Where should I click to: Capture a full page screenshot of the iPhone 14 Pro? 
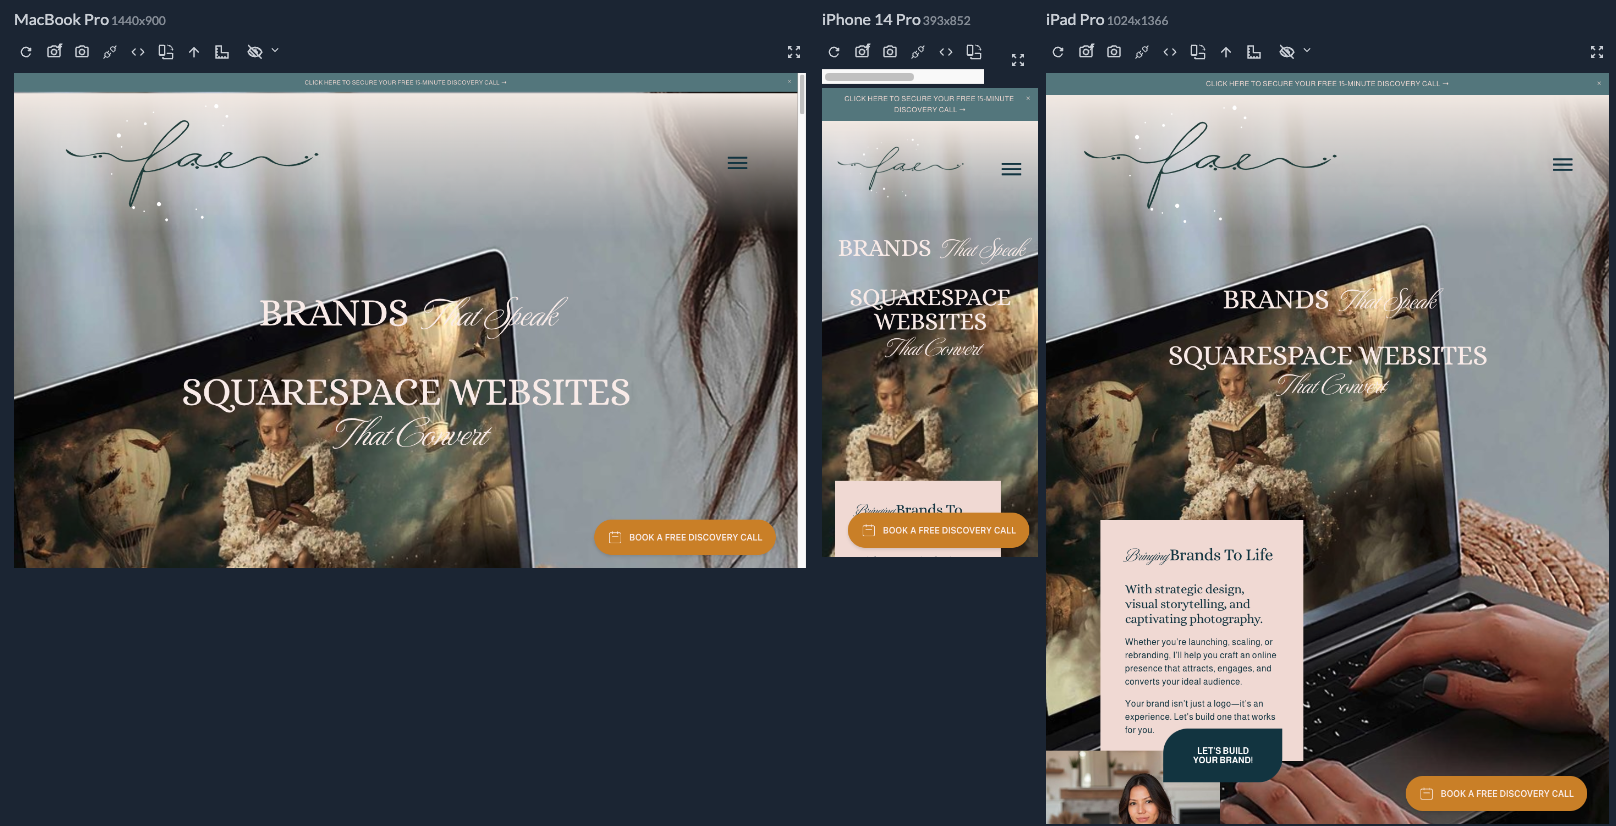[x=890, y=52]
